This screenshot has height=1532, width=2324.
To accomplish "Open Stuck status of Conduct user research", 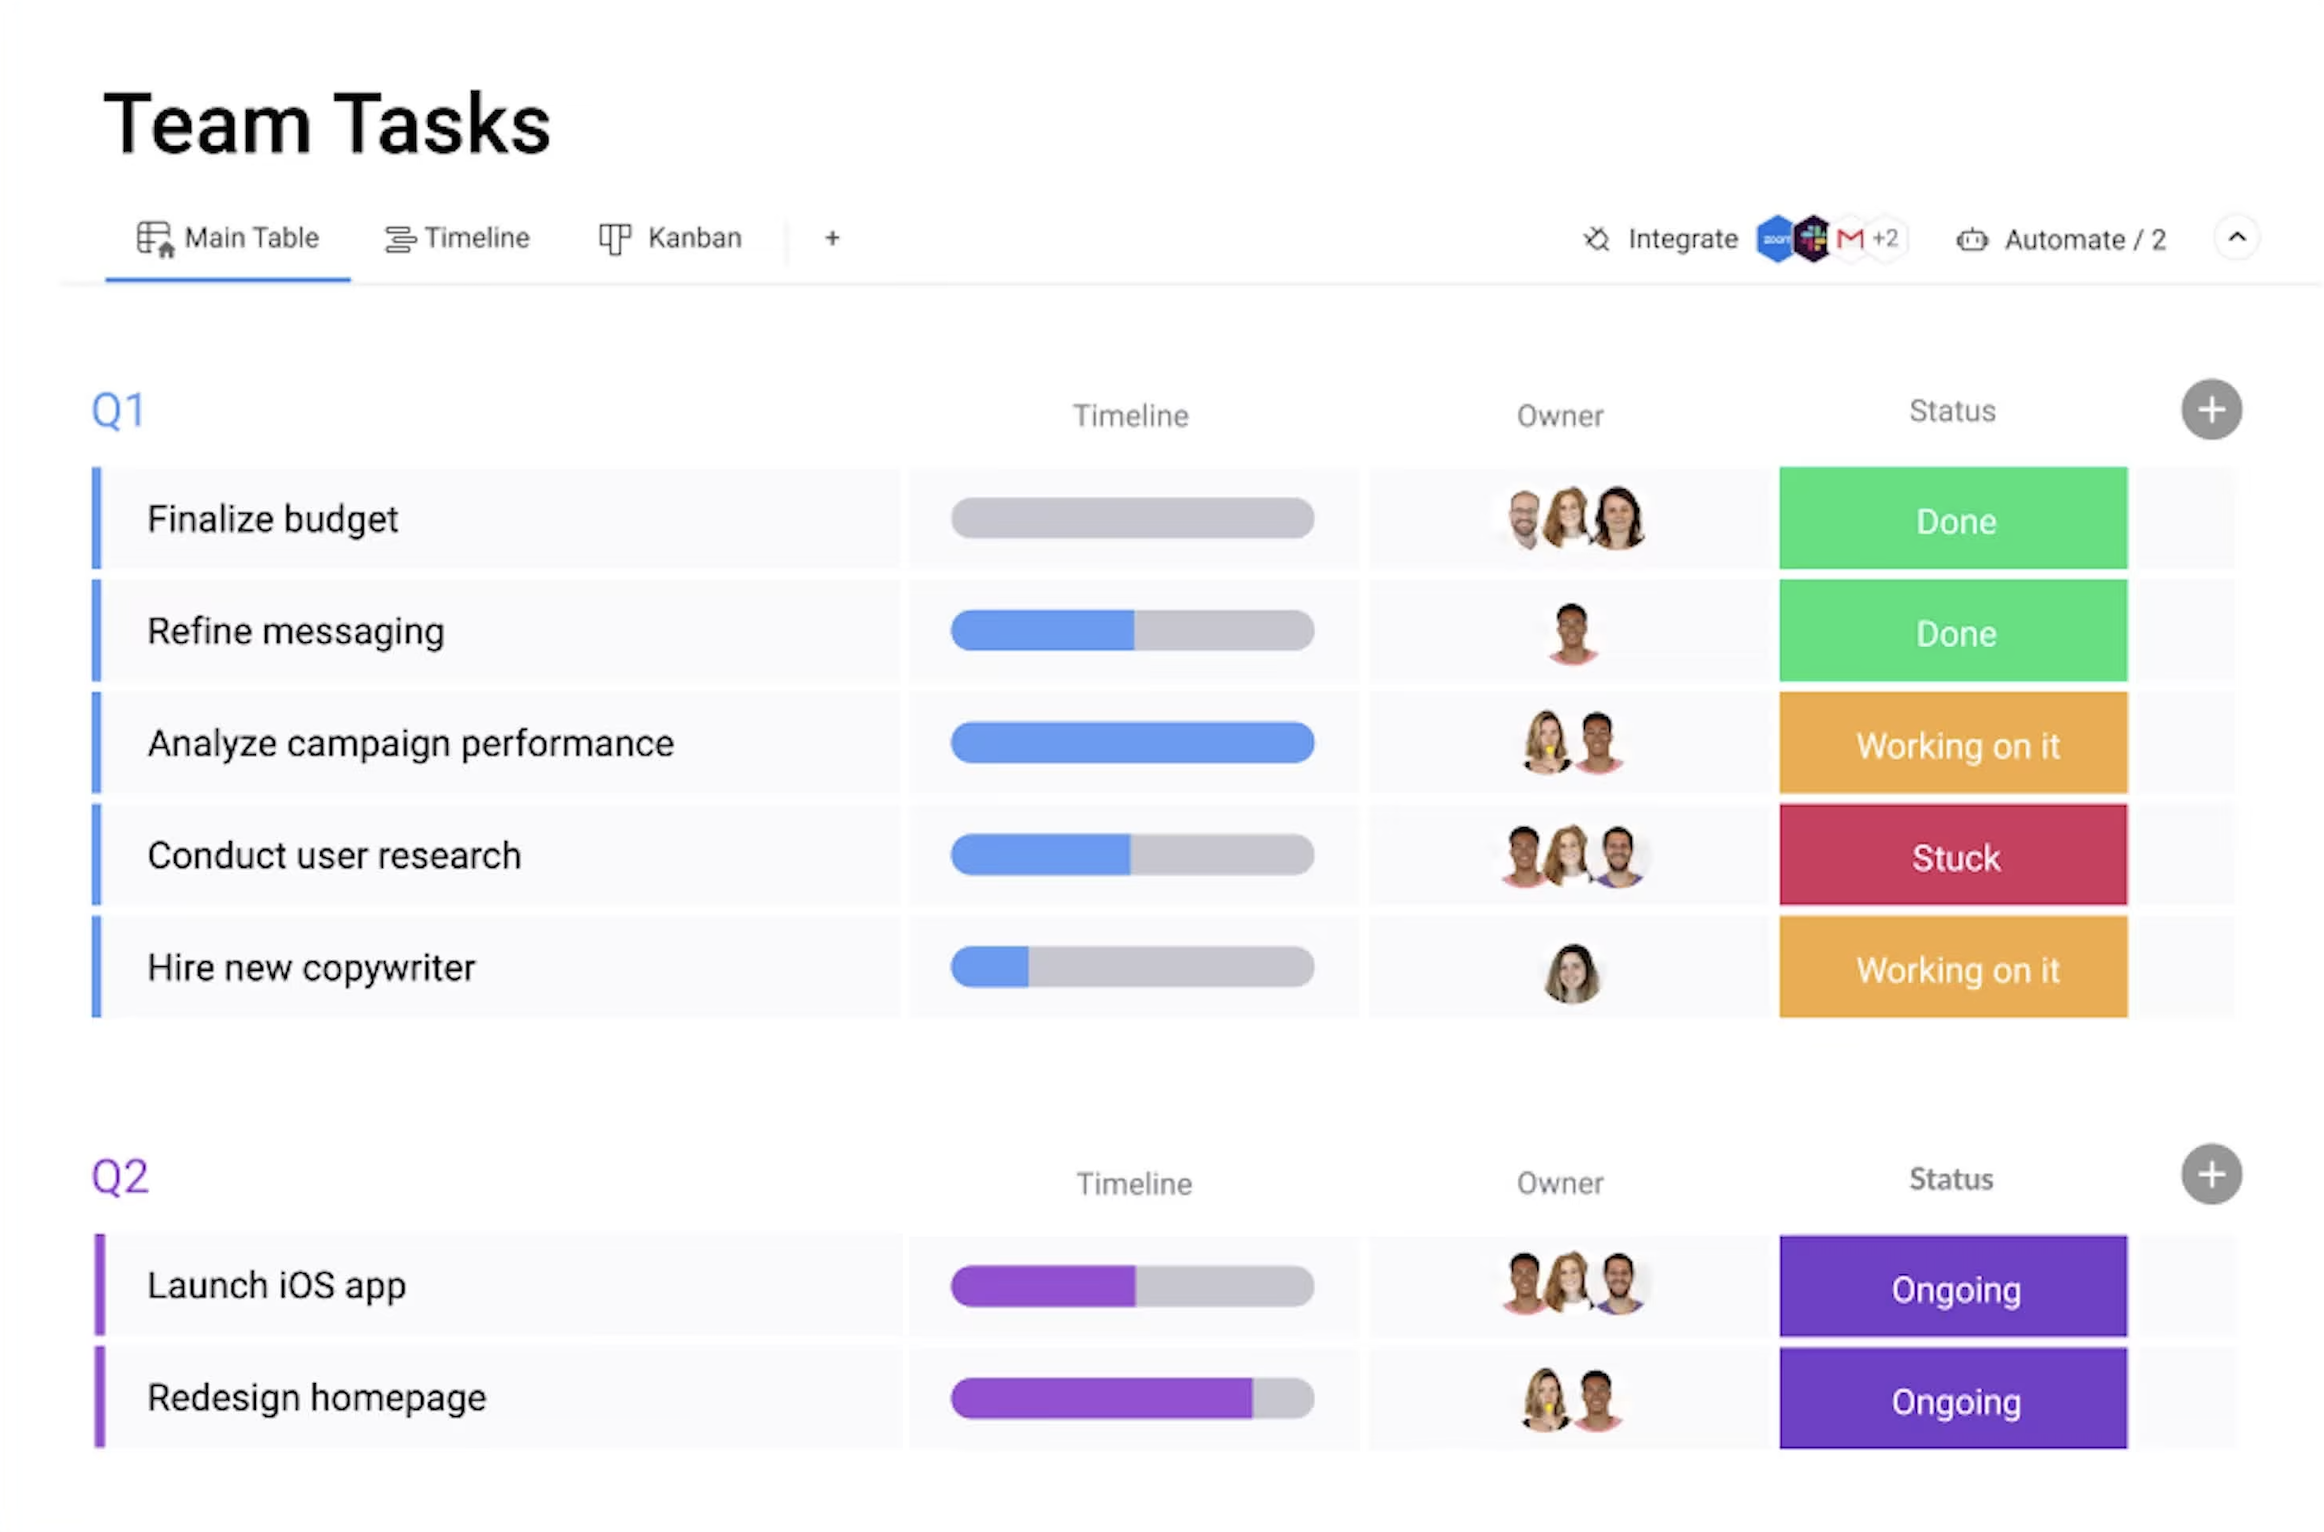I will [1952, 857].
